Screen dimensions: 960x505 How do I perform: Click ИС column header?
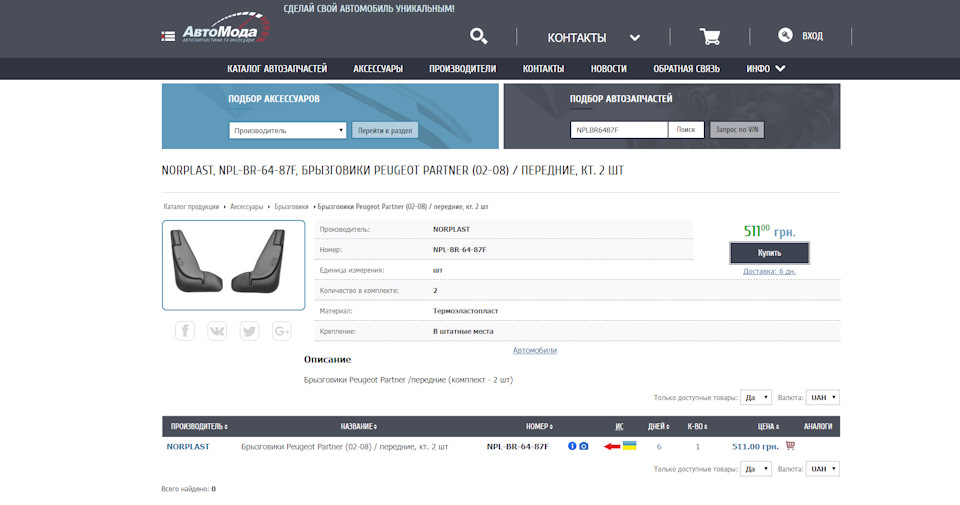(619, 427)
